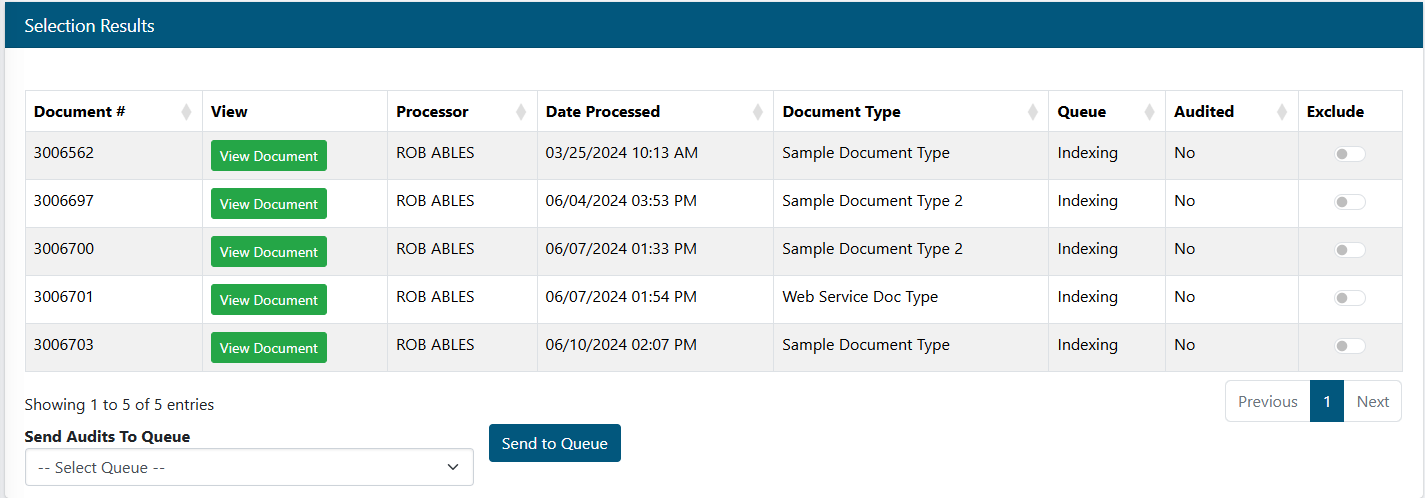
Task: Click the Previous pagination button
Action: click(1267, 401)
